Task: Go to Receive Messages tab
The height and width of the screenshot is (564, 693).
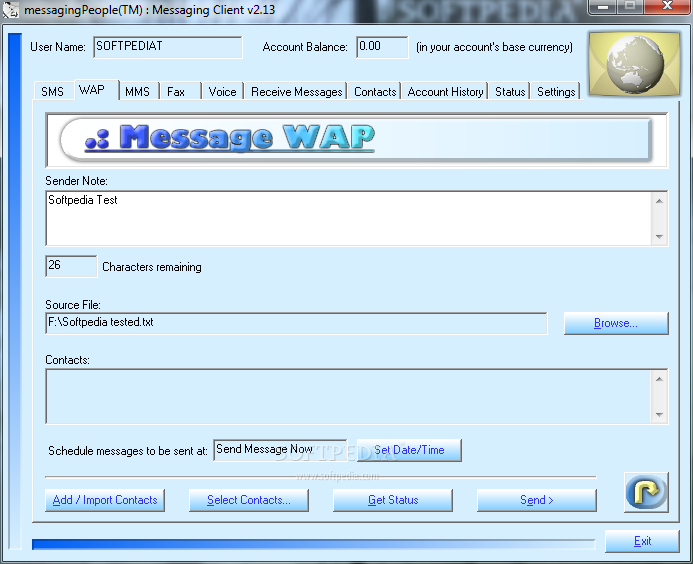Action: point(297,91)
